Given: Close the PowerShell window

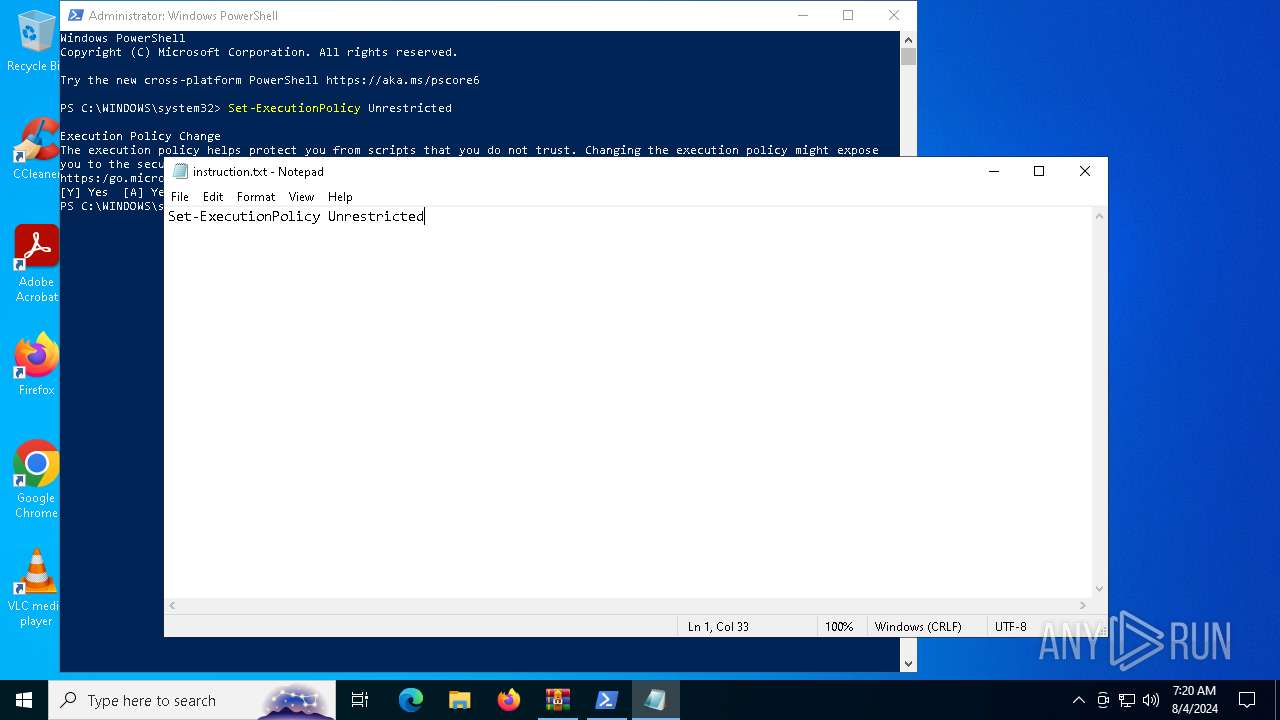Looking at the screenshot, I should (x=894, y=15).
